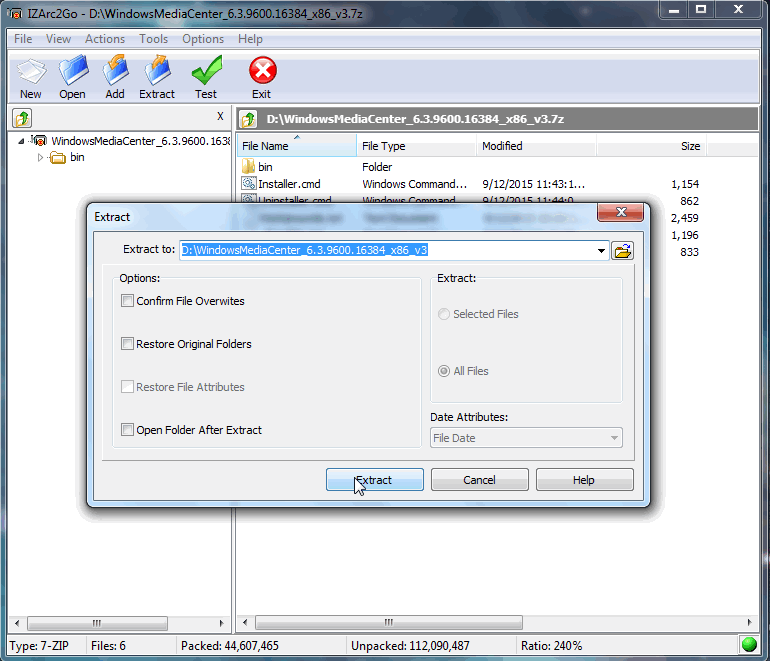Close the Extract dialog with the red X
The width and height of the screenshot is (770, 661).
(x=620, y=212)
